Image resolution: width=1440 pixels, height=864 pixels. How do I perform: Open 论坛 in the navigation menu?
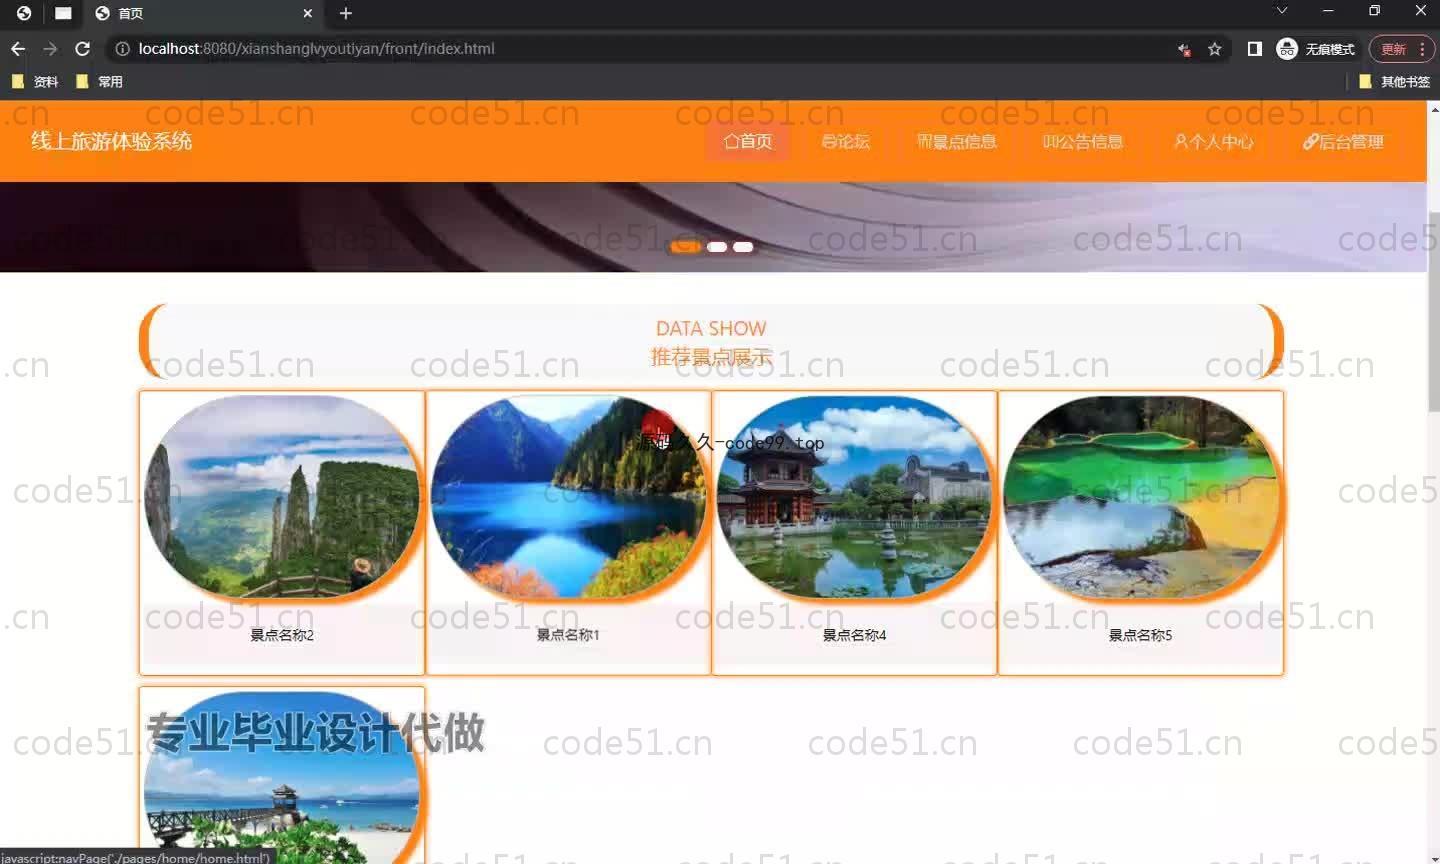[845, 141]
